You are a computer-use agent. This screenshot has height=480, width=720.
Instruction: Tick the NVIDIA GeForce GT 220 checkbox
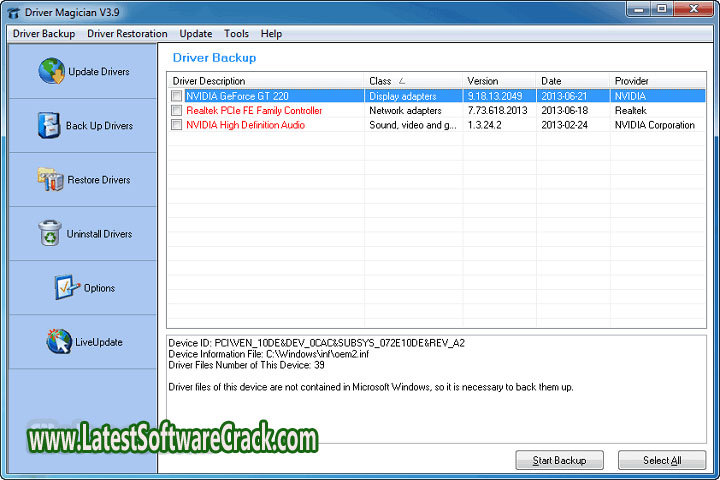pyautogui.click(x=177, y=96)
